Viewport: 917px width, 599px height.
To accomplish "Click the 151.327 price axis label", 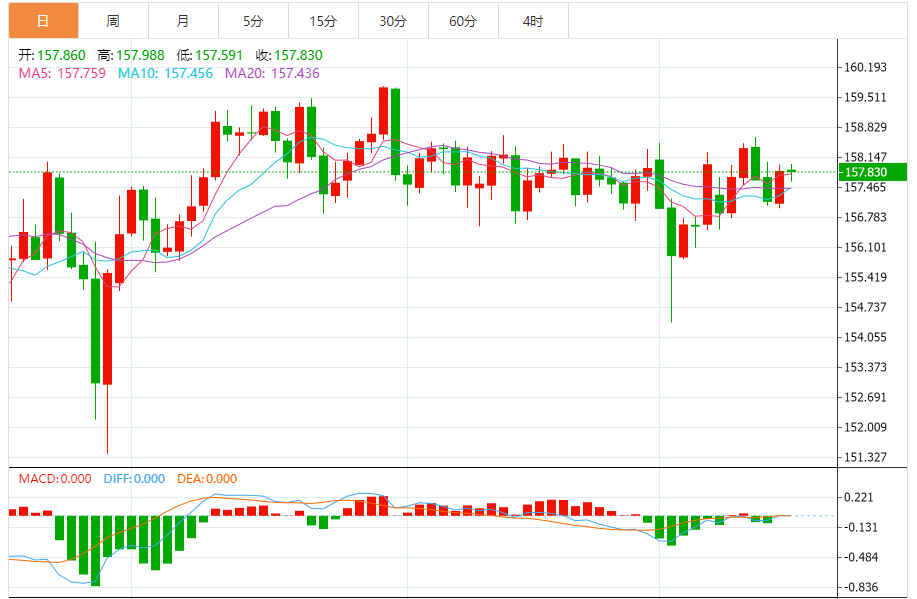I will [x=865, y=457].
